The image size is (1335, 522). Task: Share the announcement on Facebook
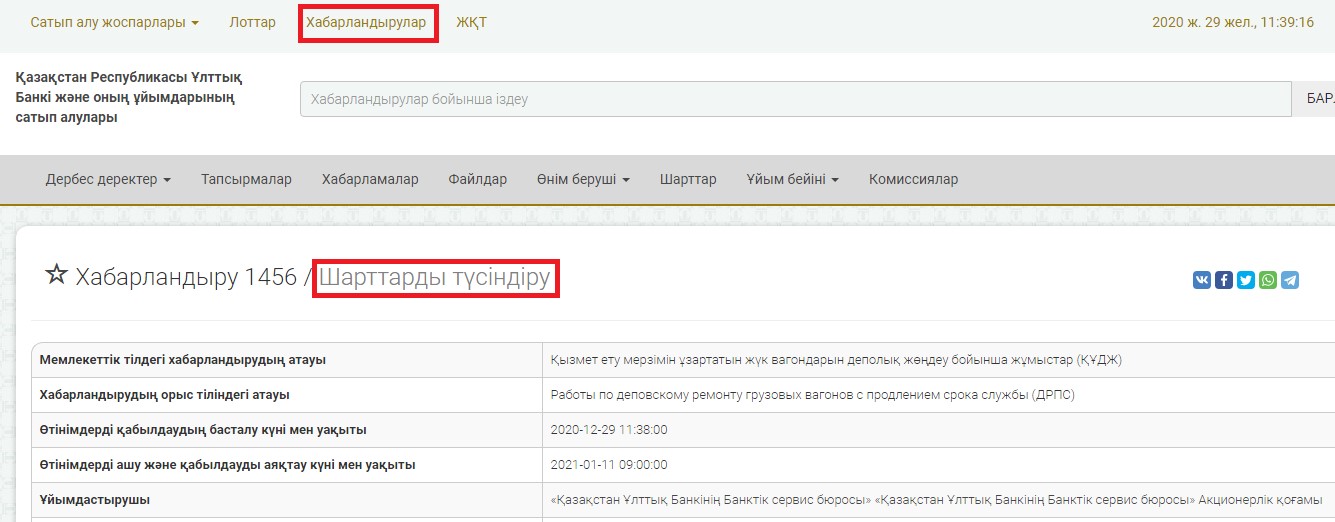[1223, 281]
